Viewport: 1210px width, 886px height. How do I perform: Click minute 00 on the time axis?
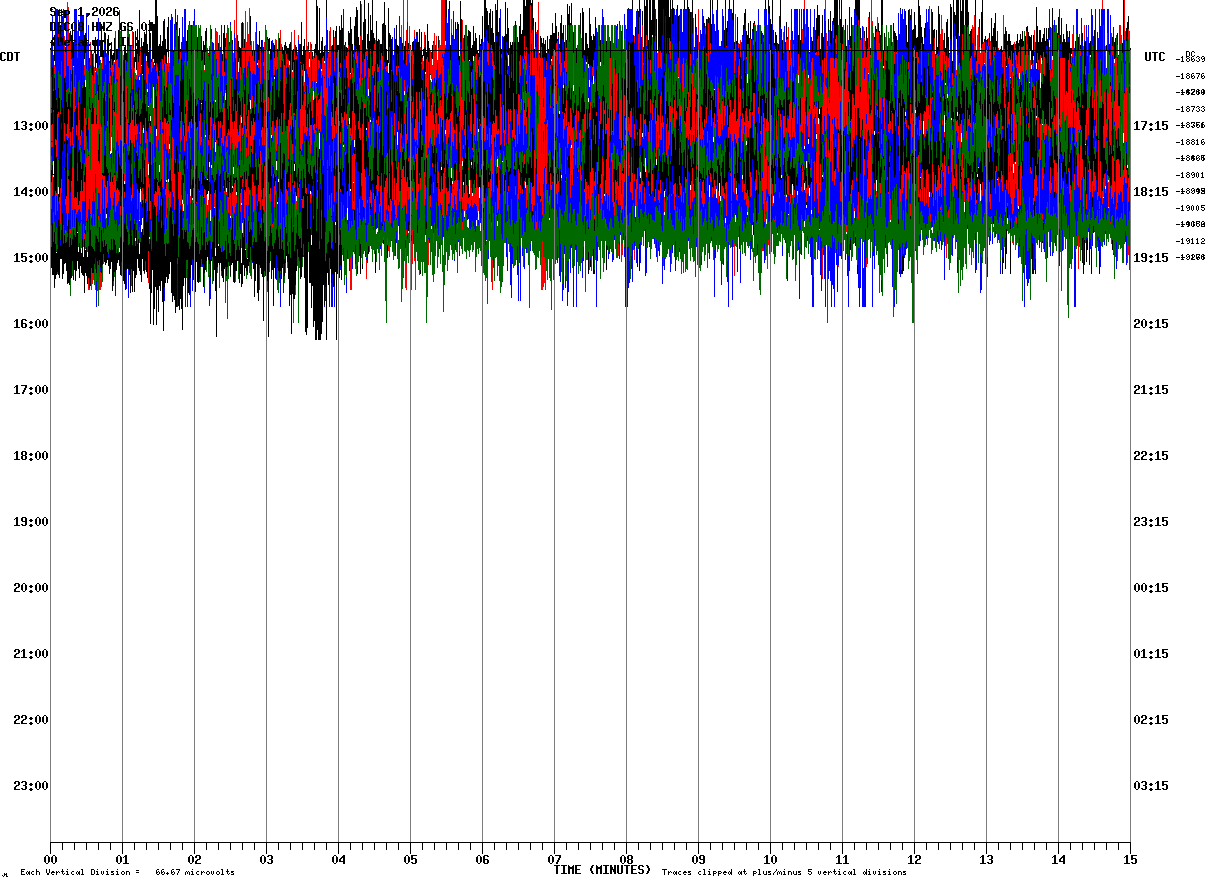(51, 859)
